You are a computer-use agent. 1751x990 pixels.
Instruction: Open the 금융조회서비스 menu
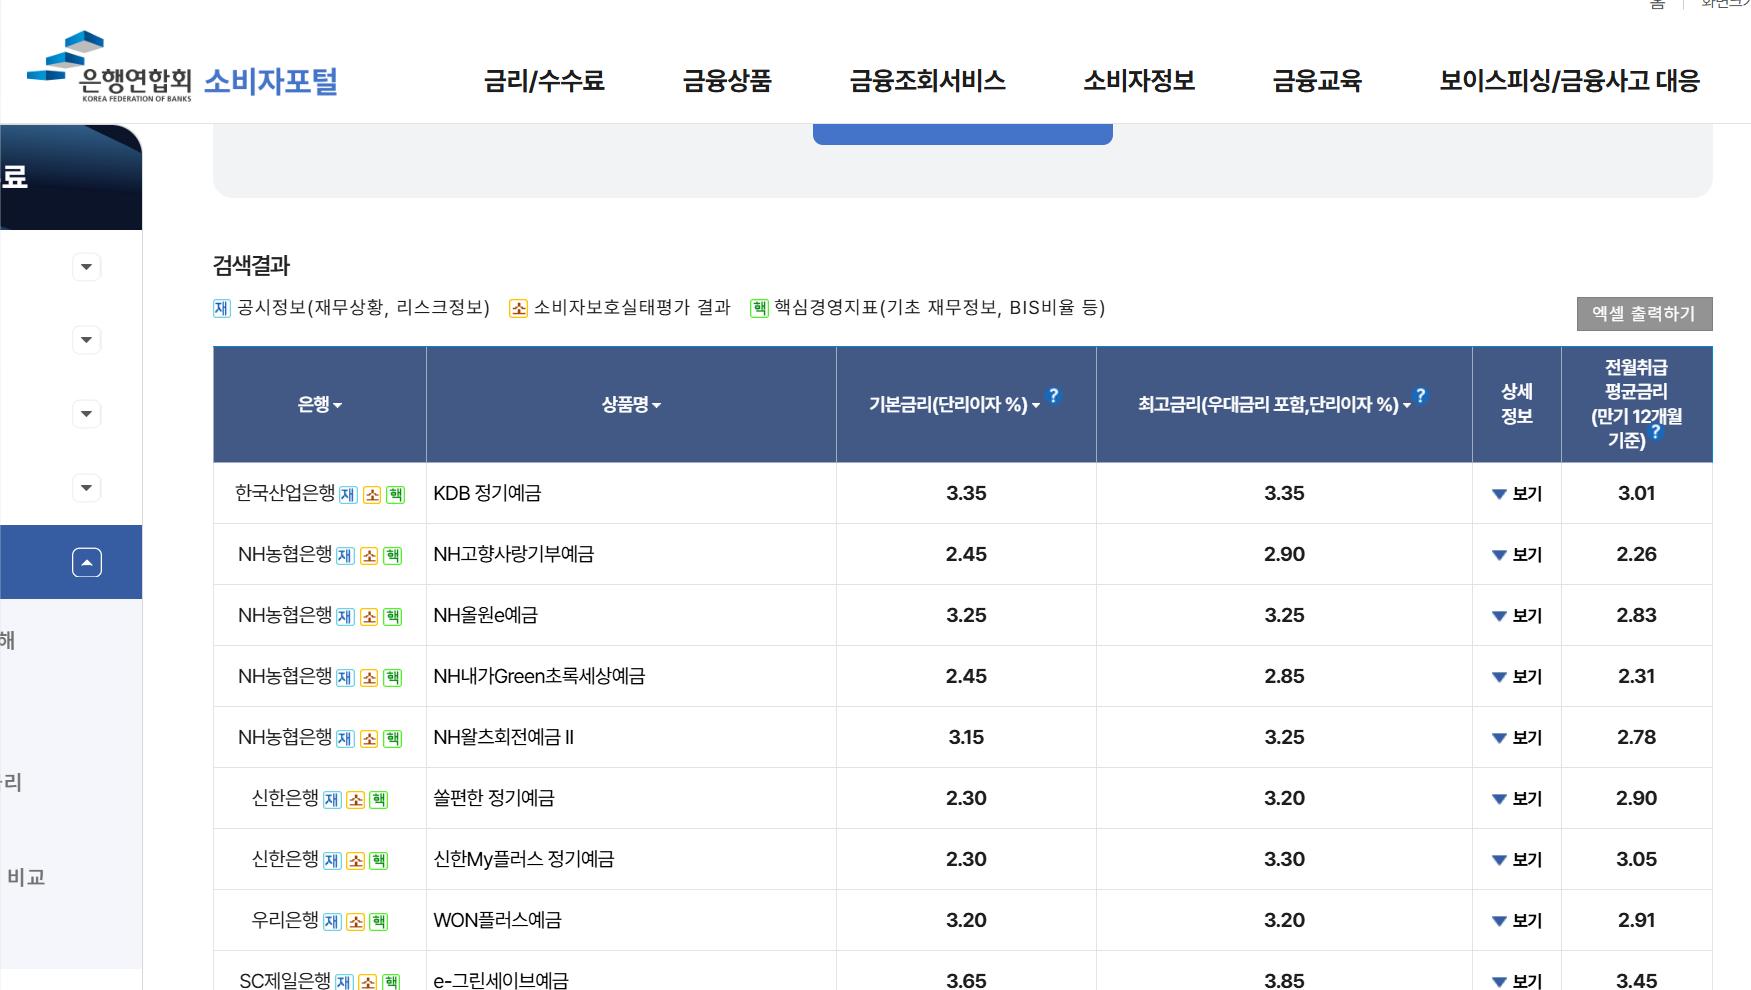pos(927,81)
